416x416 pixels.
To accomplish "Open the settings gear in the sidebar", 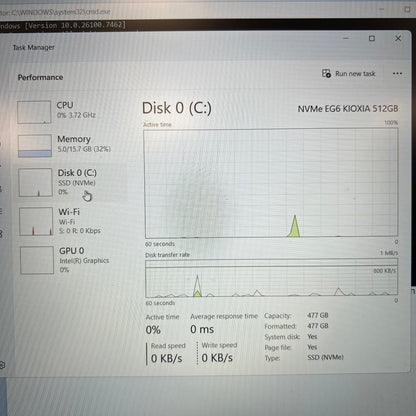I will coord(2,365).
